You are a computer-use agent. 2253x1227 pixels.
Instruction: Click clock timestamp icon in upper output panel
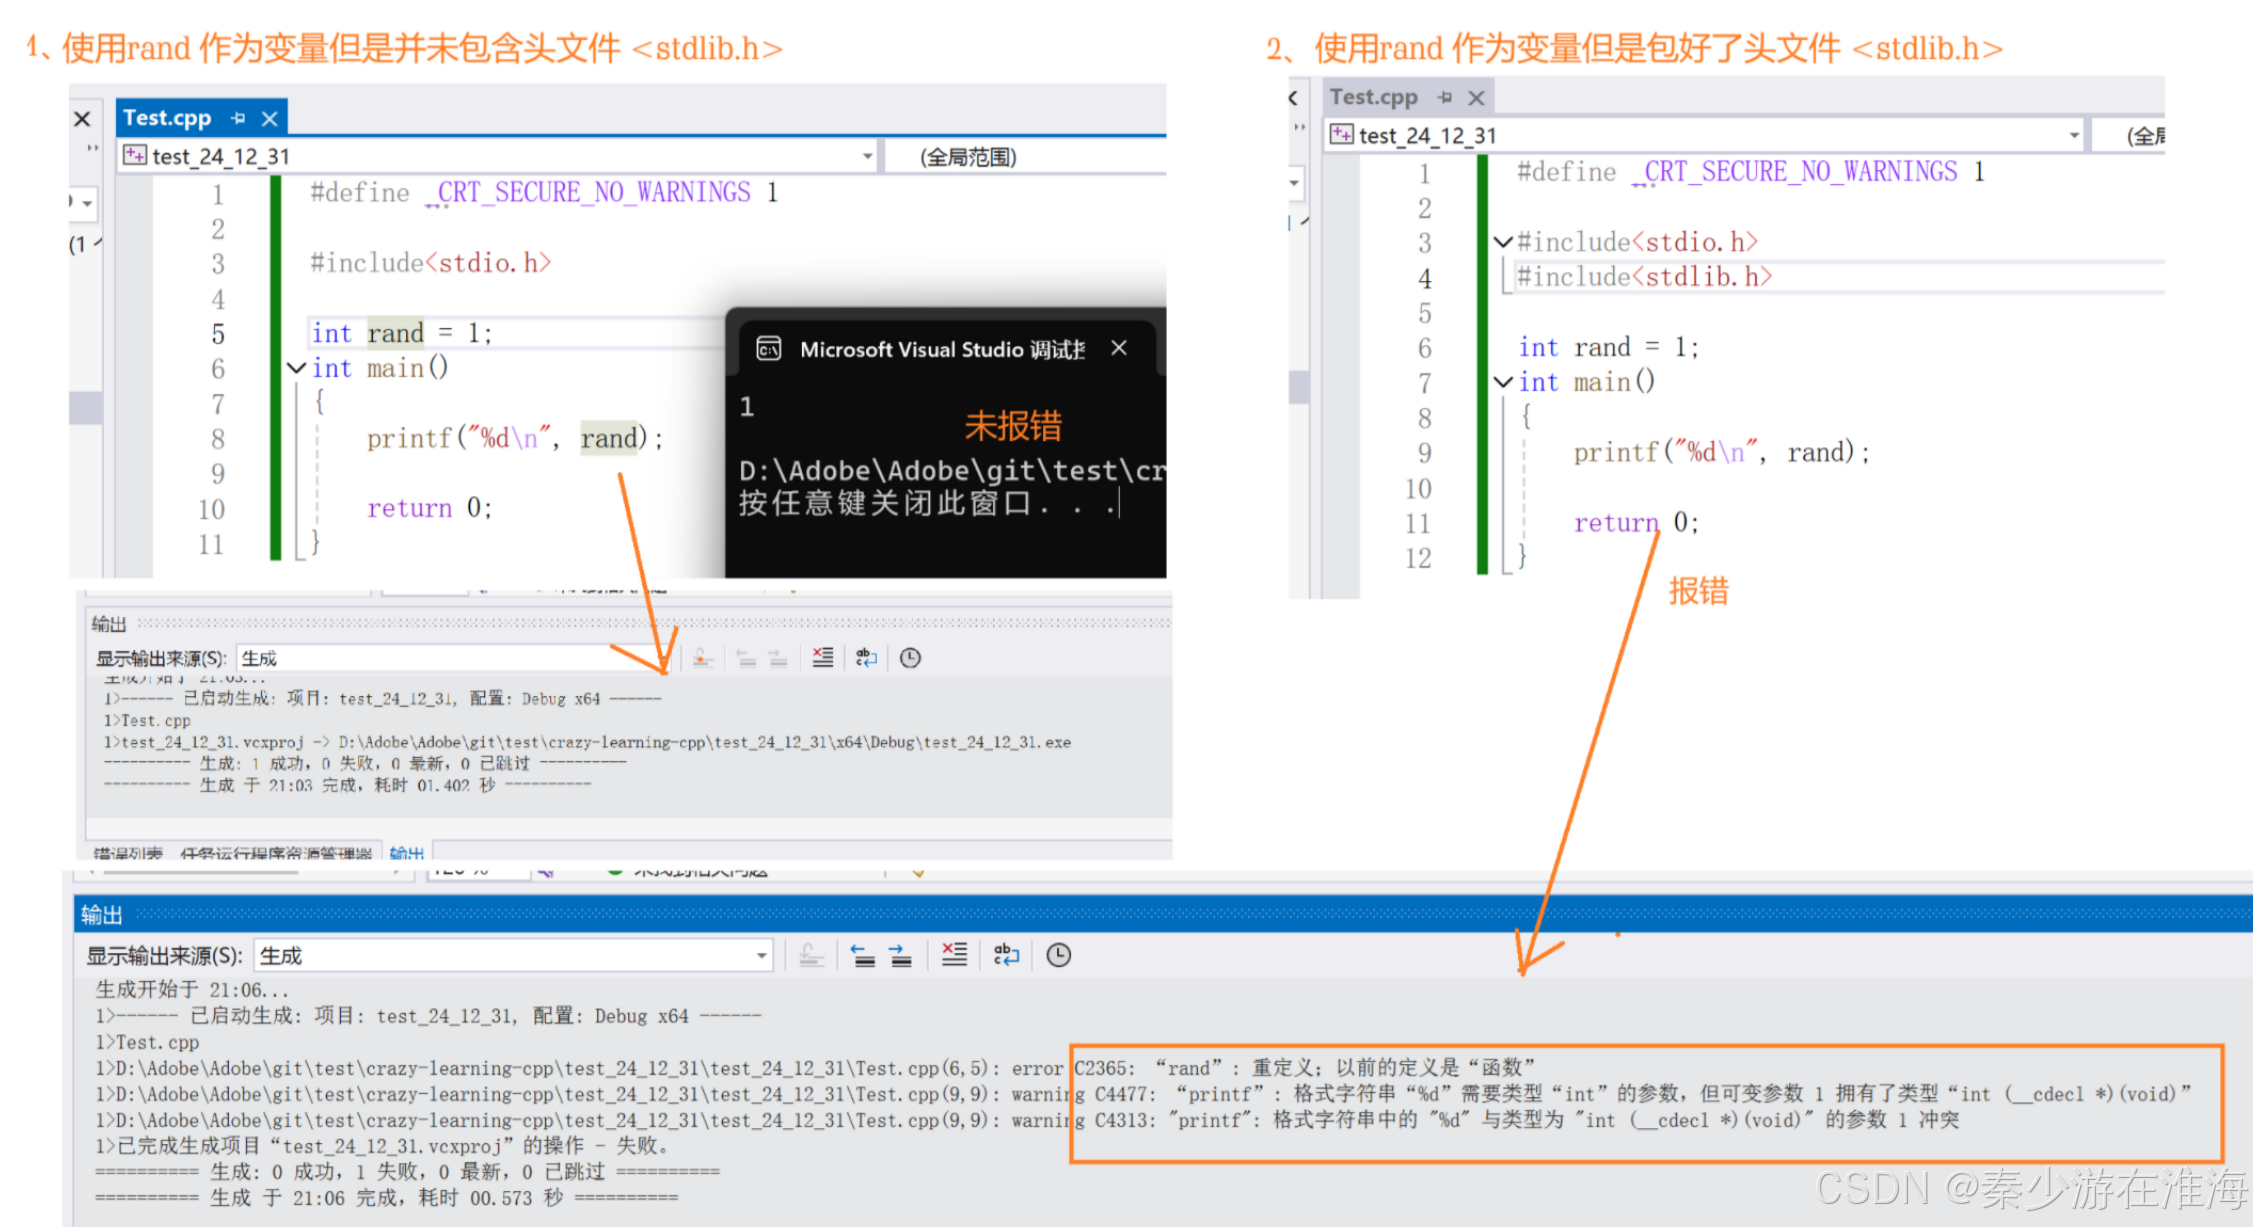click(910, 657)
